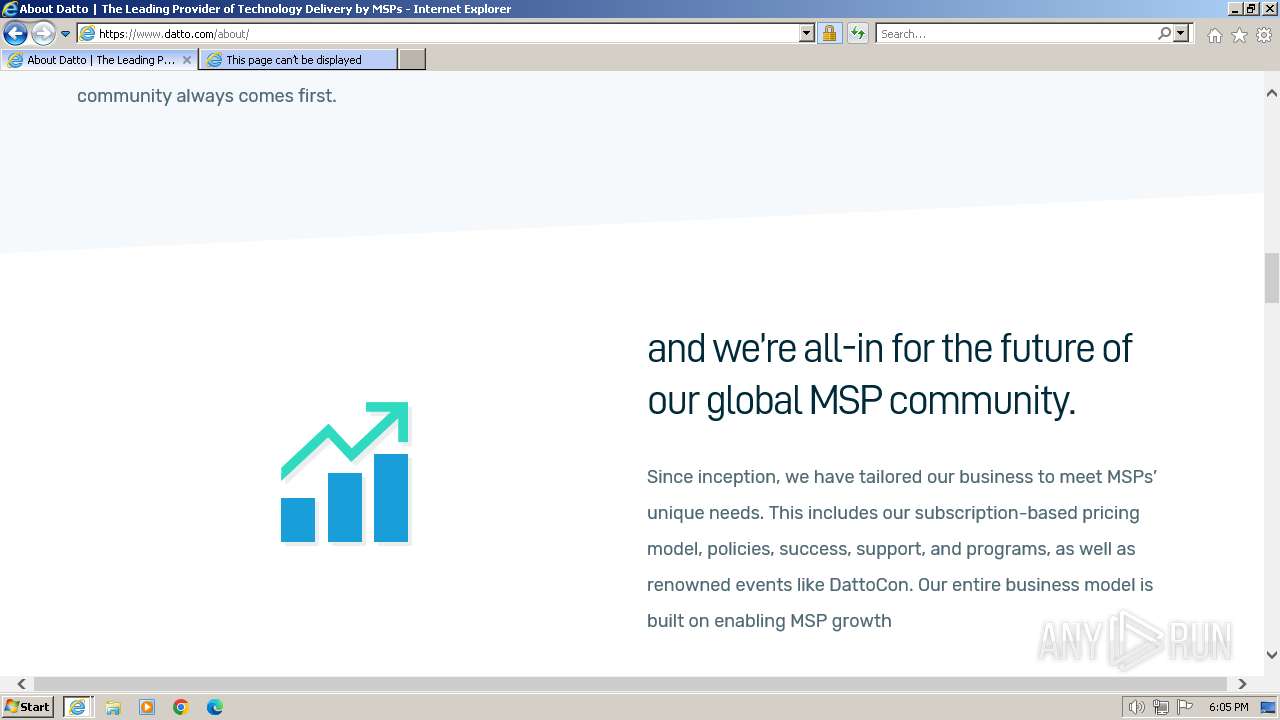Open the Tools gear menu
This screenshot has height=720, width=1280.
coord(1264,34)
